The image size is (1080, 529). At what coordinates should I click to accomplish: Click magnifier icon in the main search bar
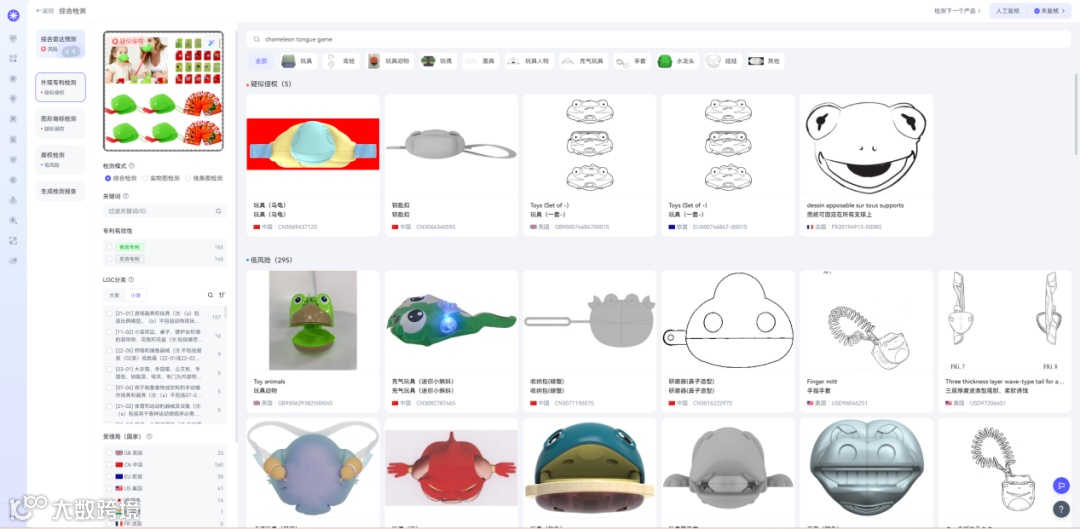click(x=258, y=40)
